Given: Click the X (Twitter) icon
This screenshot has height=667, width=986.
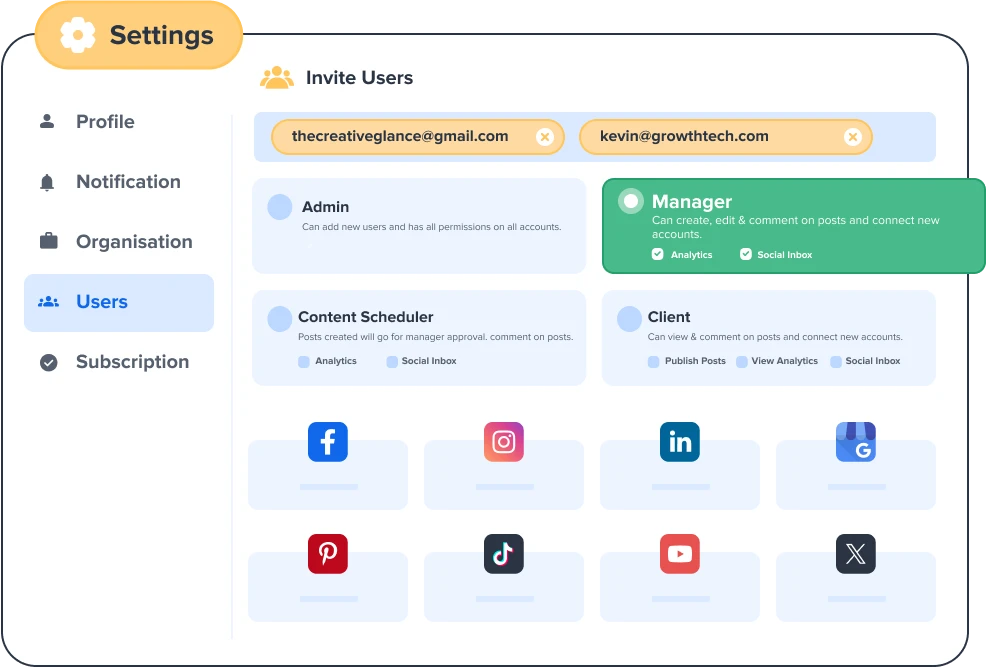Looking at the screenshot, I should (x=855, y=553).
